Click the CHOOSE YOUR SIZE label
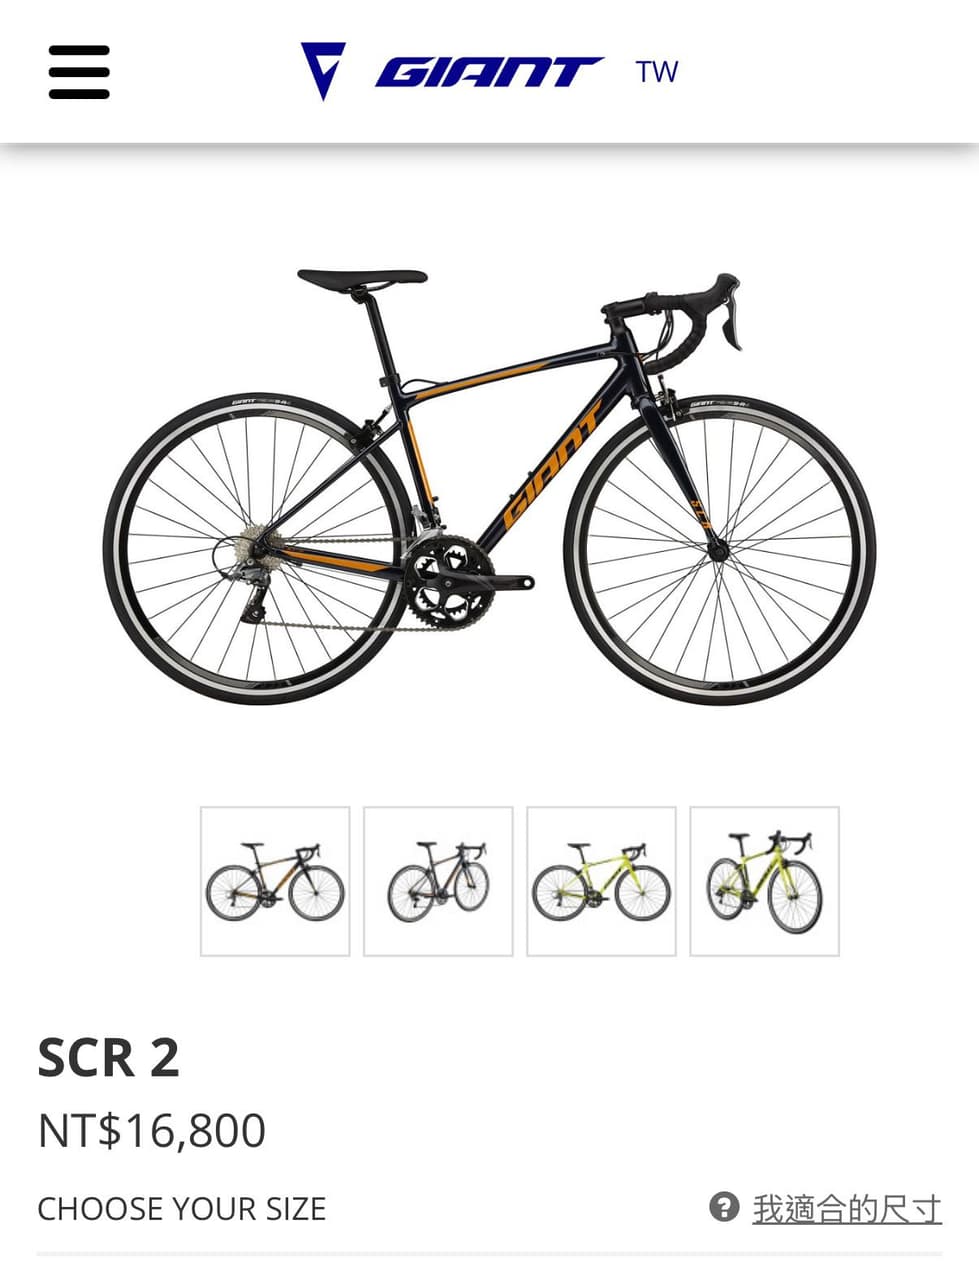 pos(182,1209)
